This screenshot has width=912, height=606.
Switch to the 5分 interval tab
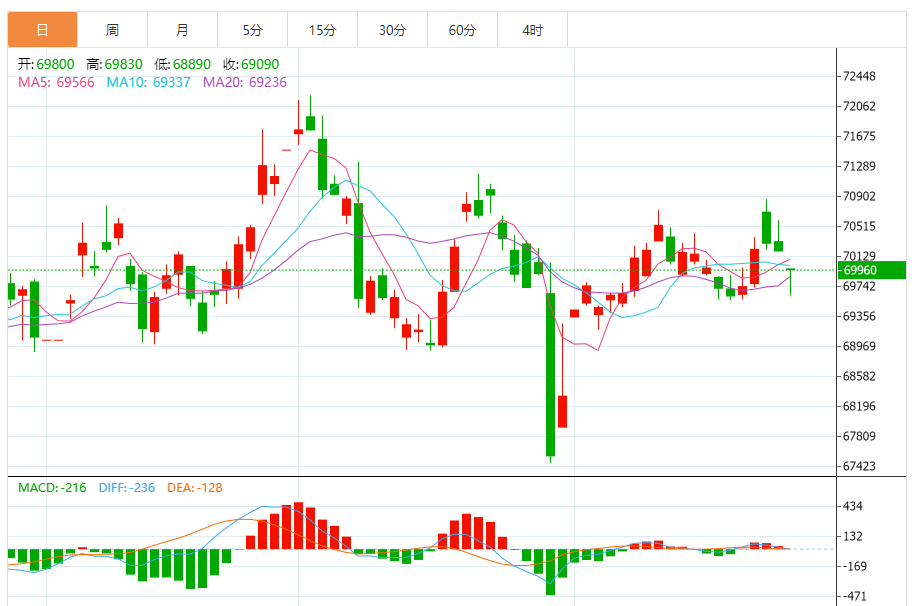[x=252, y=30]
